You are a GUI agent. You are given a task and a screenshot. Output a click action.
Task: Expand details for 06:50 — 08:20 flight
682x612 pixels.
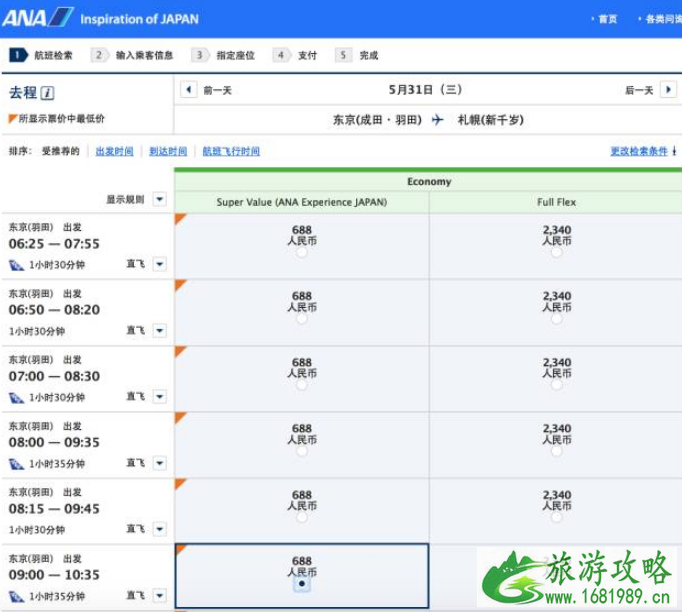click(160, 331)
